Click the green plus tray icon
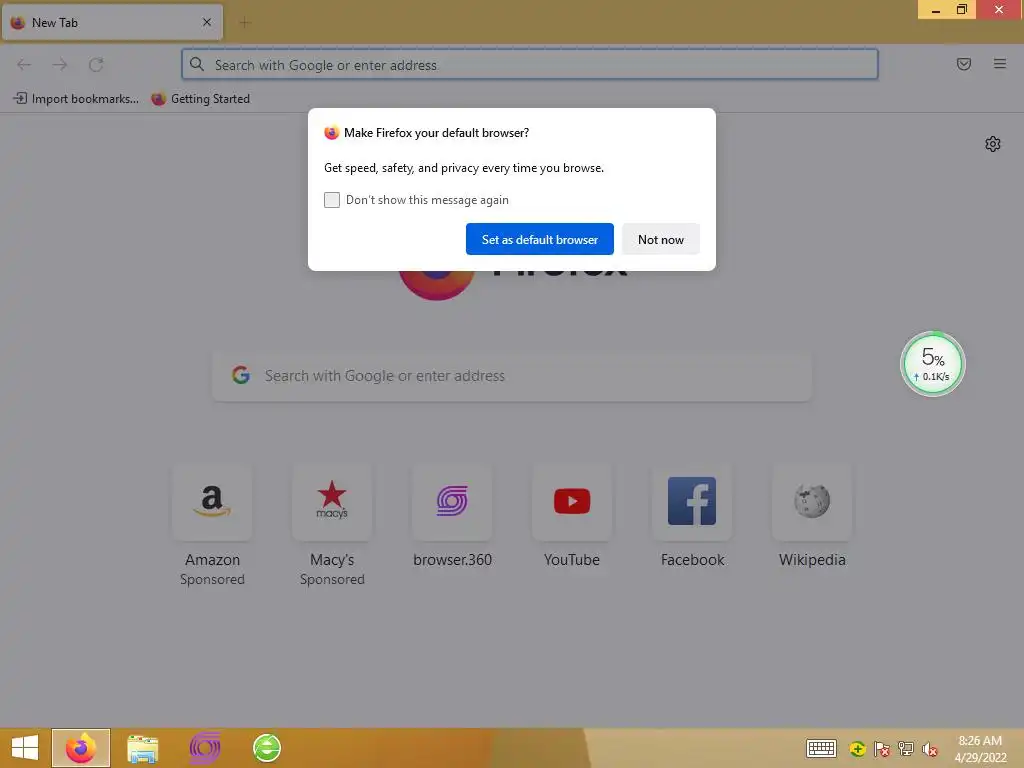 [857, 749]
